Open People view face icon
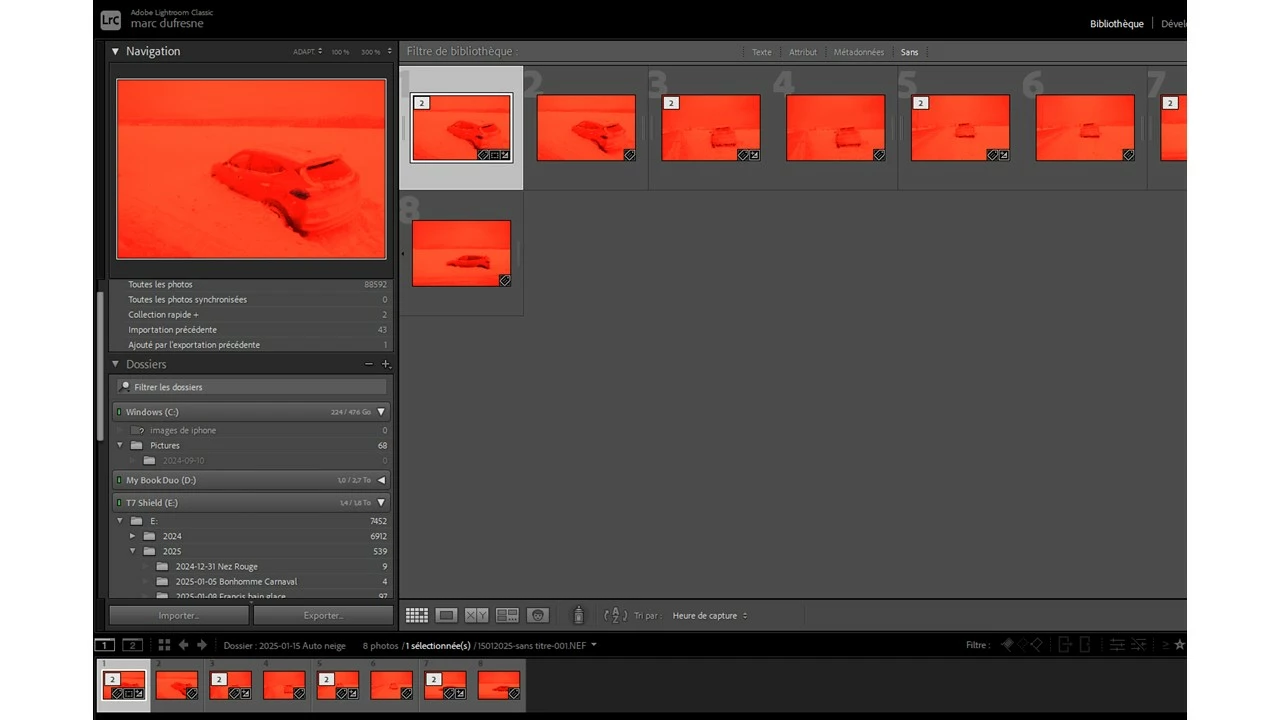The height and width of the screenshot is (720, 1280). click(538, 615)
